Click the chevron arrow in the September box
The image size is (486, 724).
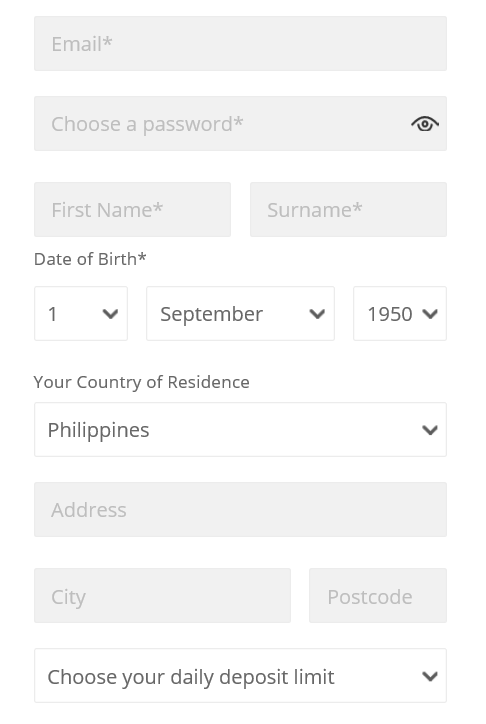point(317,314)
